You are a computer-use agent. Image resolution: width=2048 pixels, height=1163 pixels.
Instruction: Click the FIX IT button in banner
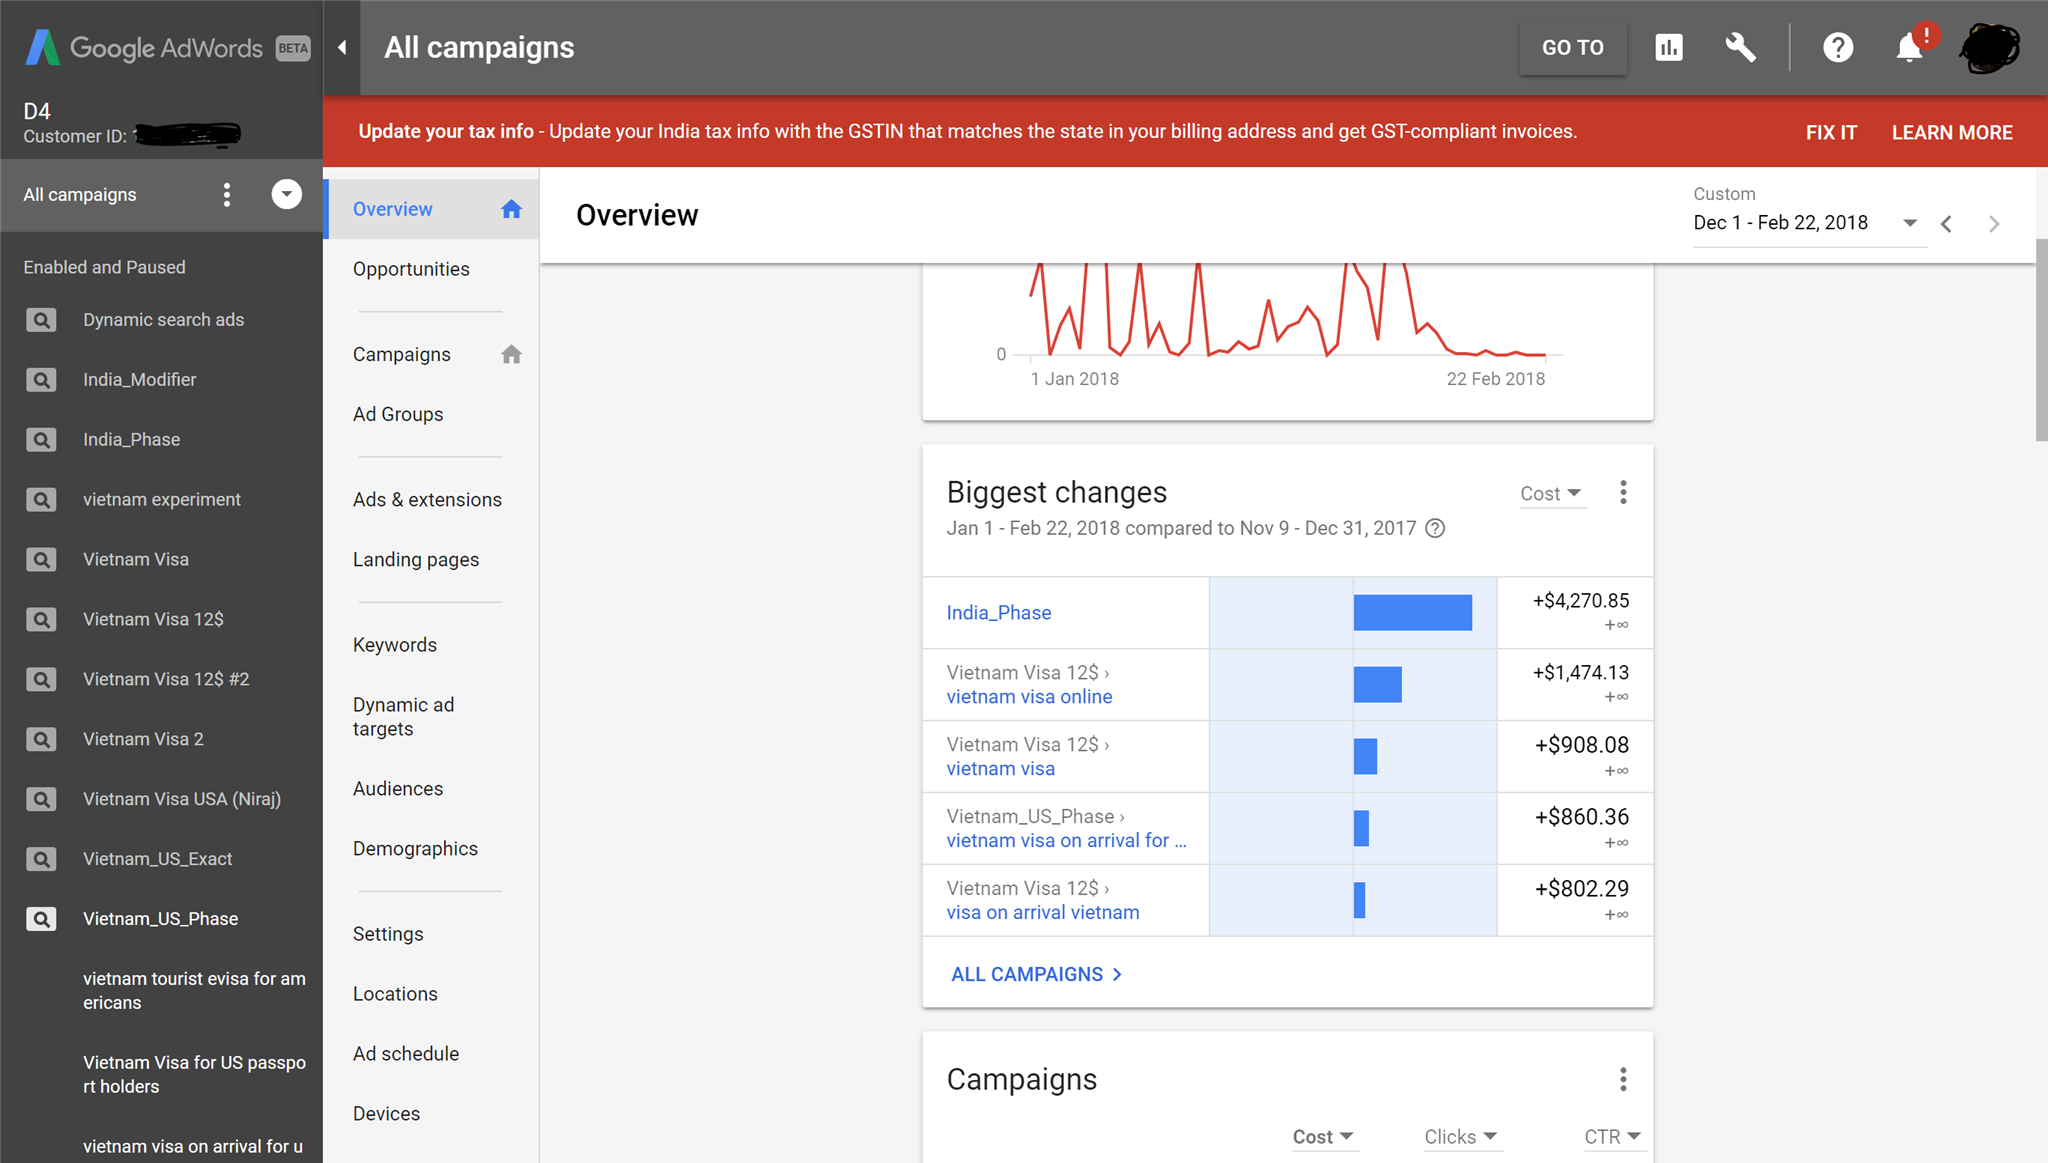pyautogui.click(x=1831, y=132)
